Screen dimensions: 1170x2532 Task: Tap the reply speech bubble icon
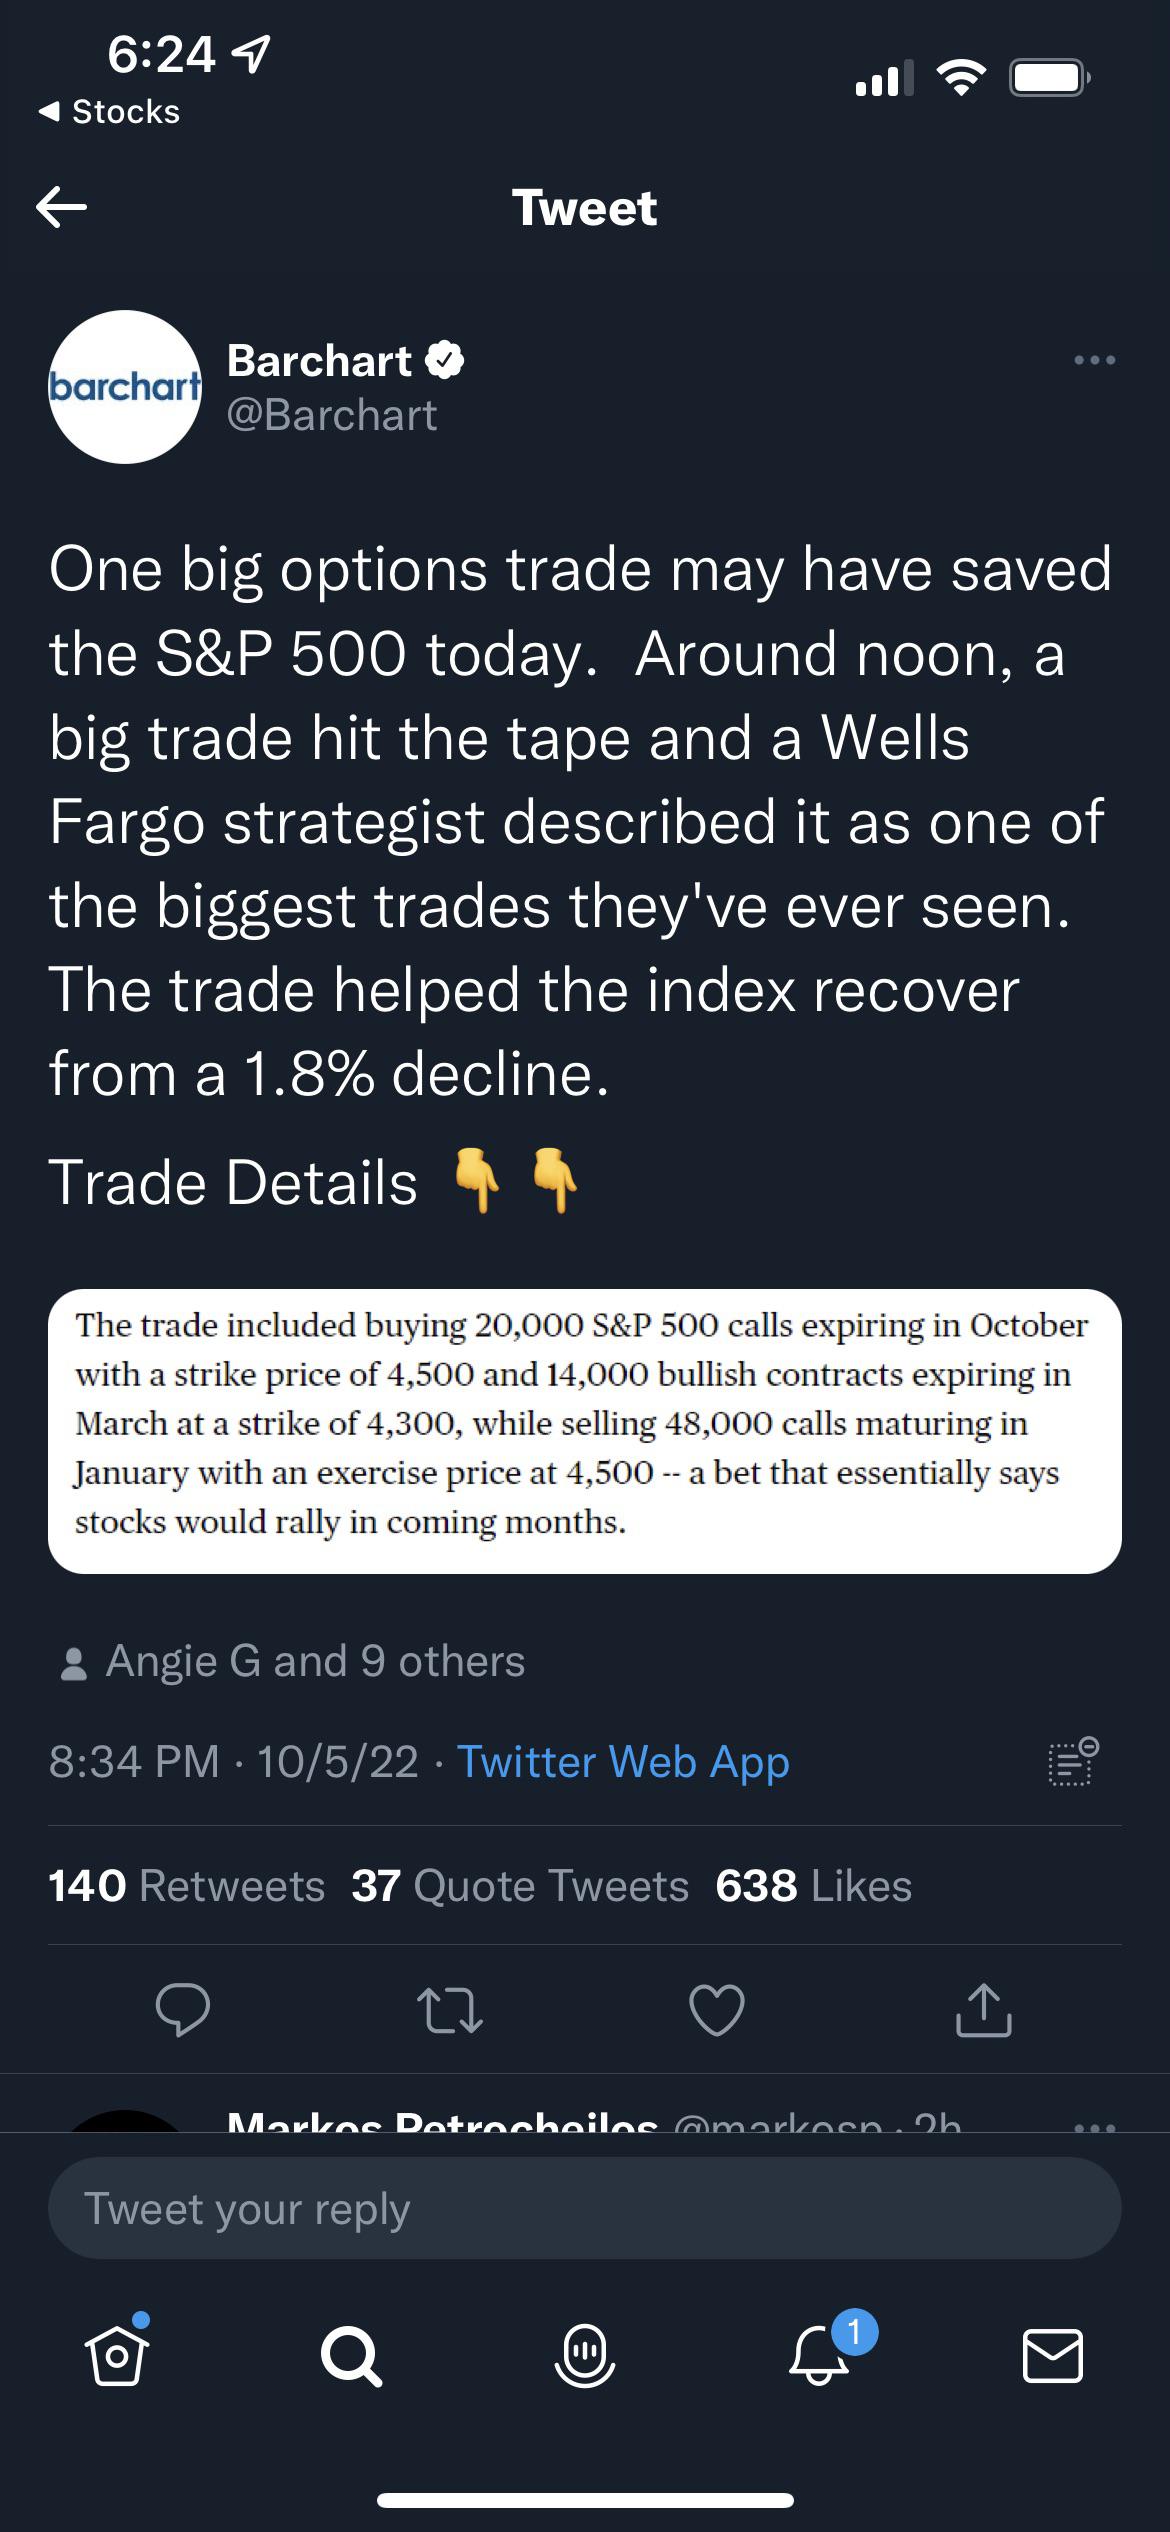[x=183, y=2009]
